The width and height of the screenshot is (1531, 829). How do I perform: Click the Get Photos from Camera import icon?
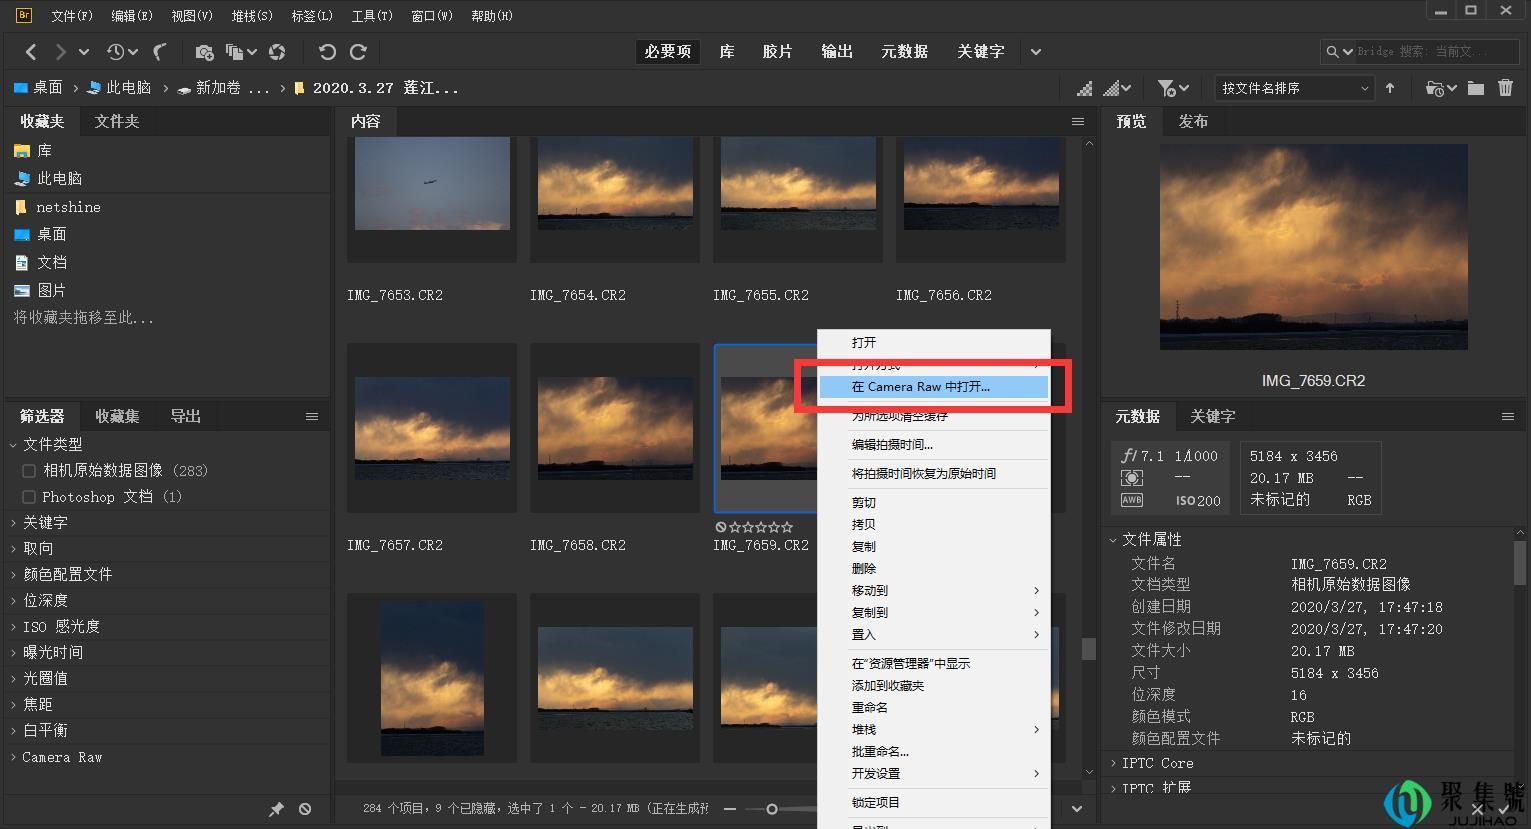[205, 52]
